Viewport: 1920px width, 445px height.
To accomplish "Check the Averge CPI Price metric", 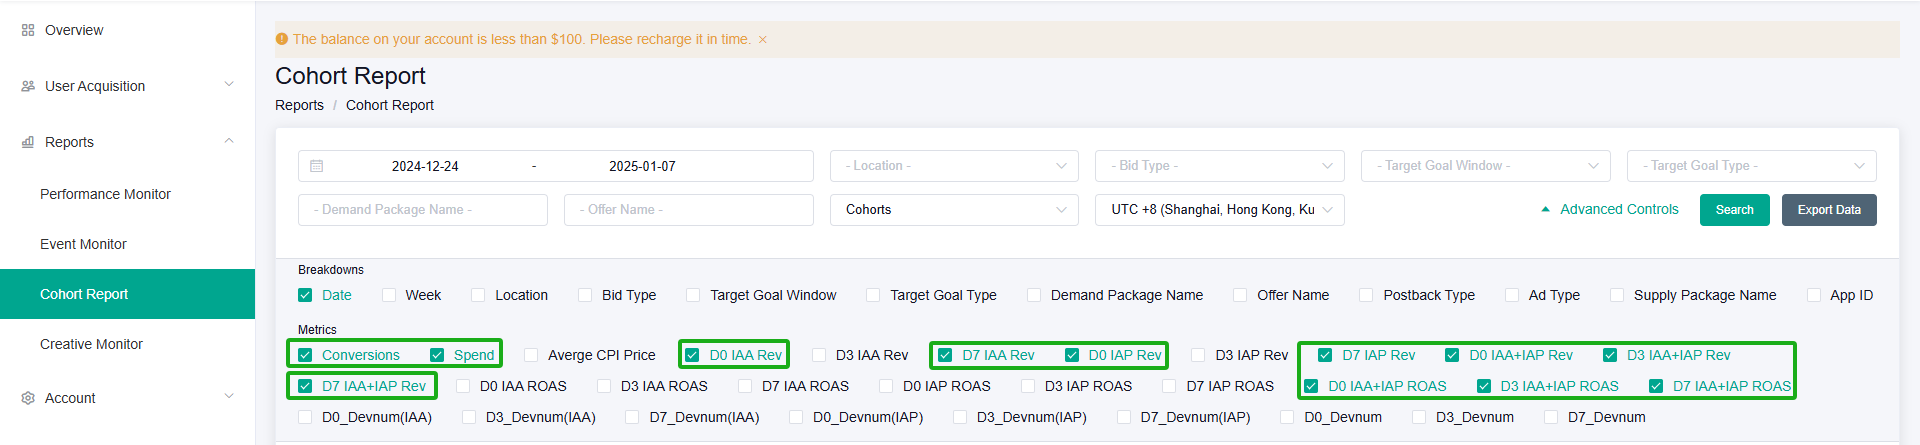I will tap(532, 355).
